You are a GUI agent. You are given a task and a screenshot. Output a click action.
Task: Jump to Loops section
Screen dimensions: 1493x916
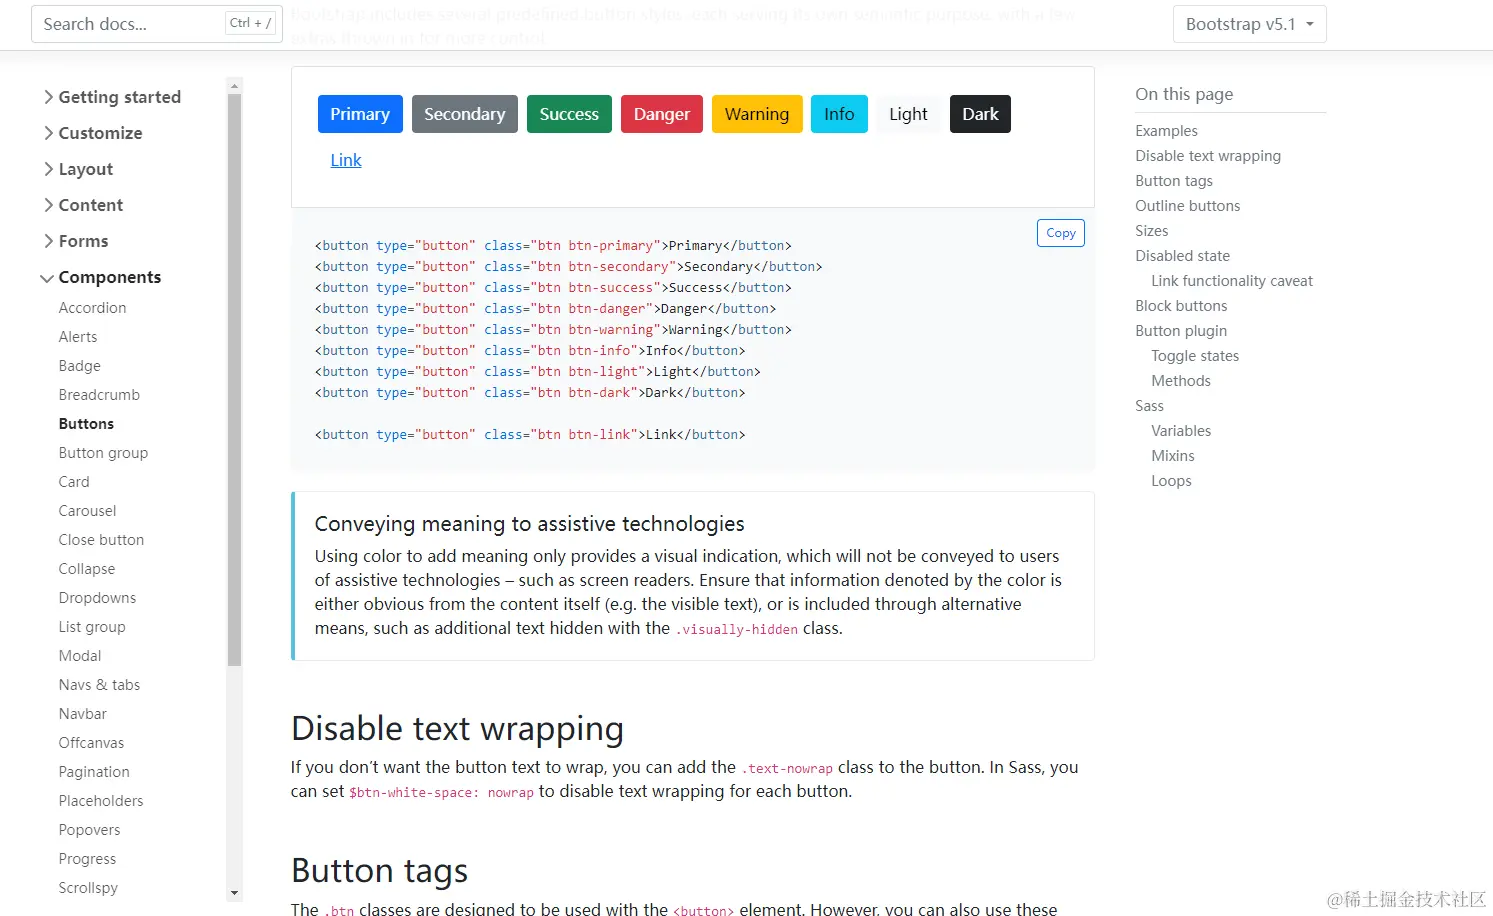[1171, 481]
